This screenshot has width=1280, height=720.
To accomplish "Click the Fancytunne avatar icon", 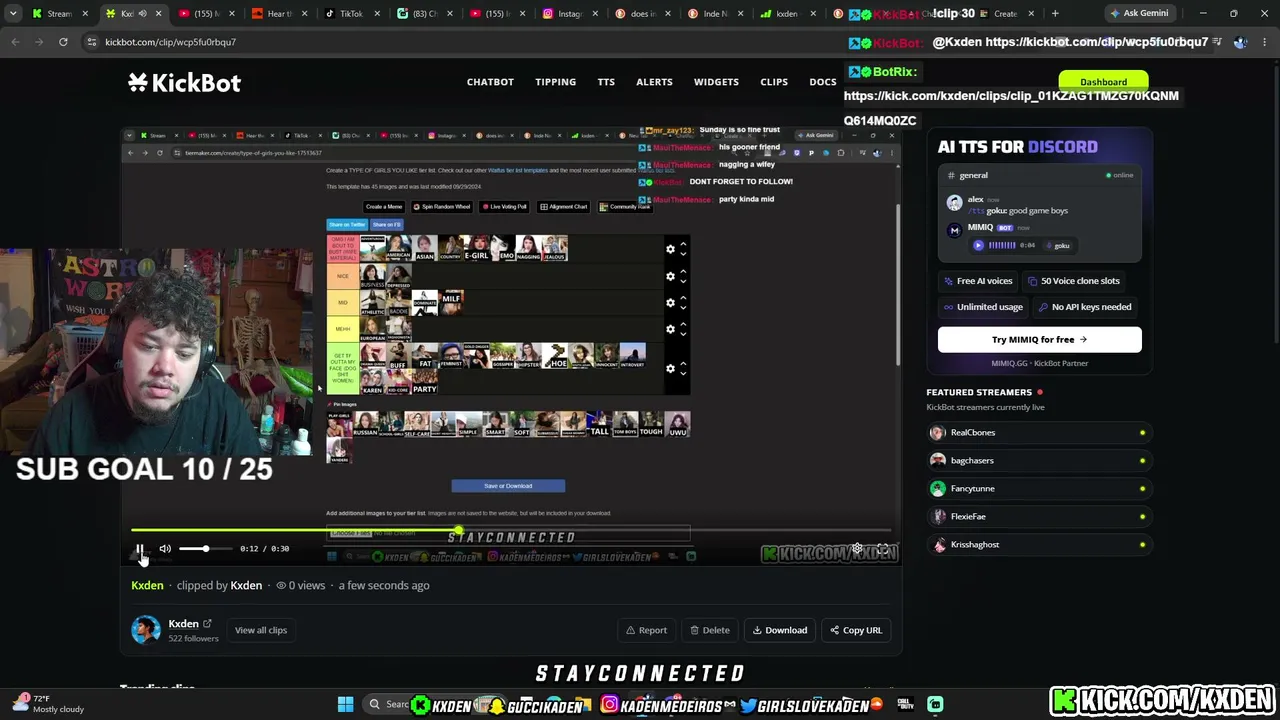I will tap(937, 489).
